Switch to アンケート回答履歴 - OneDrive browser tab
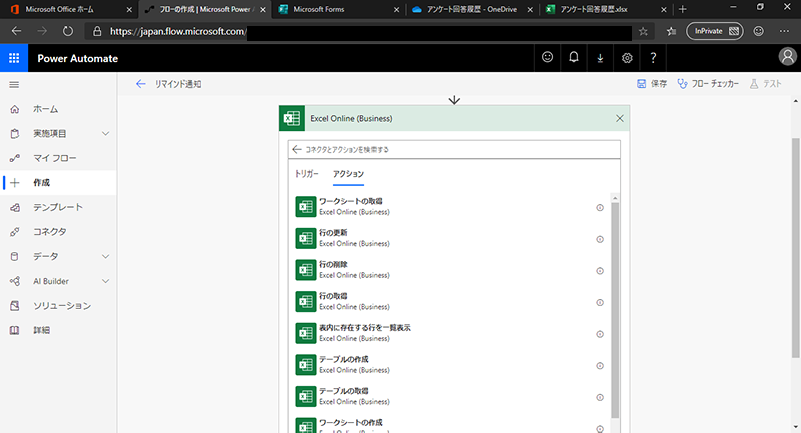This screenshot has width=801, height=433. (x=472, y=9)
